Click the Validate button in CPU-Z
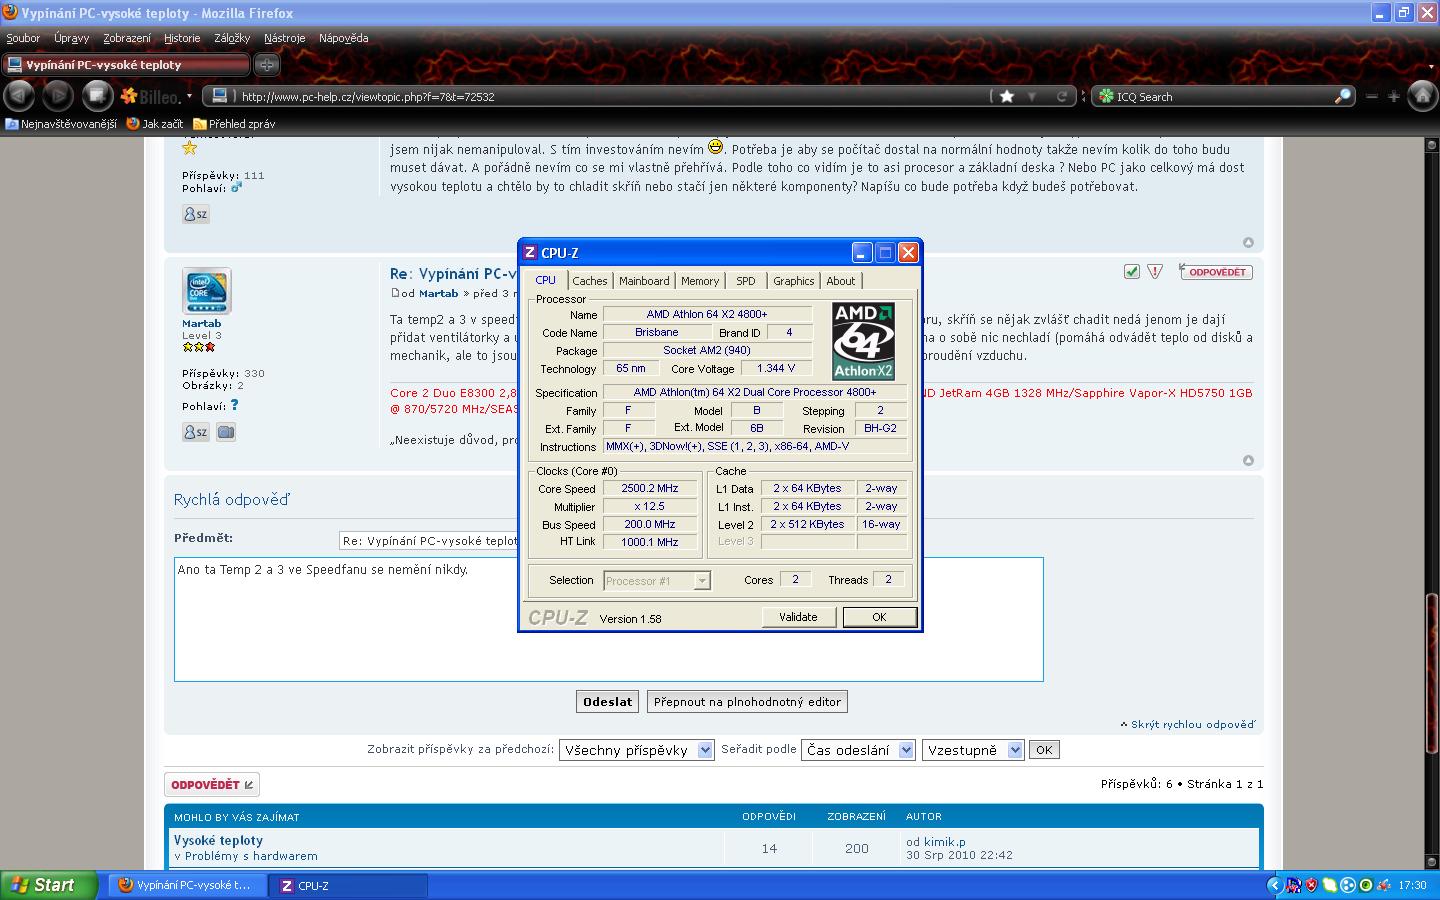The width and height of the screenshot is (1440, 900). (798, 617)
